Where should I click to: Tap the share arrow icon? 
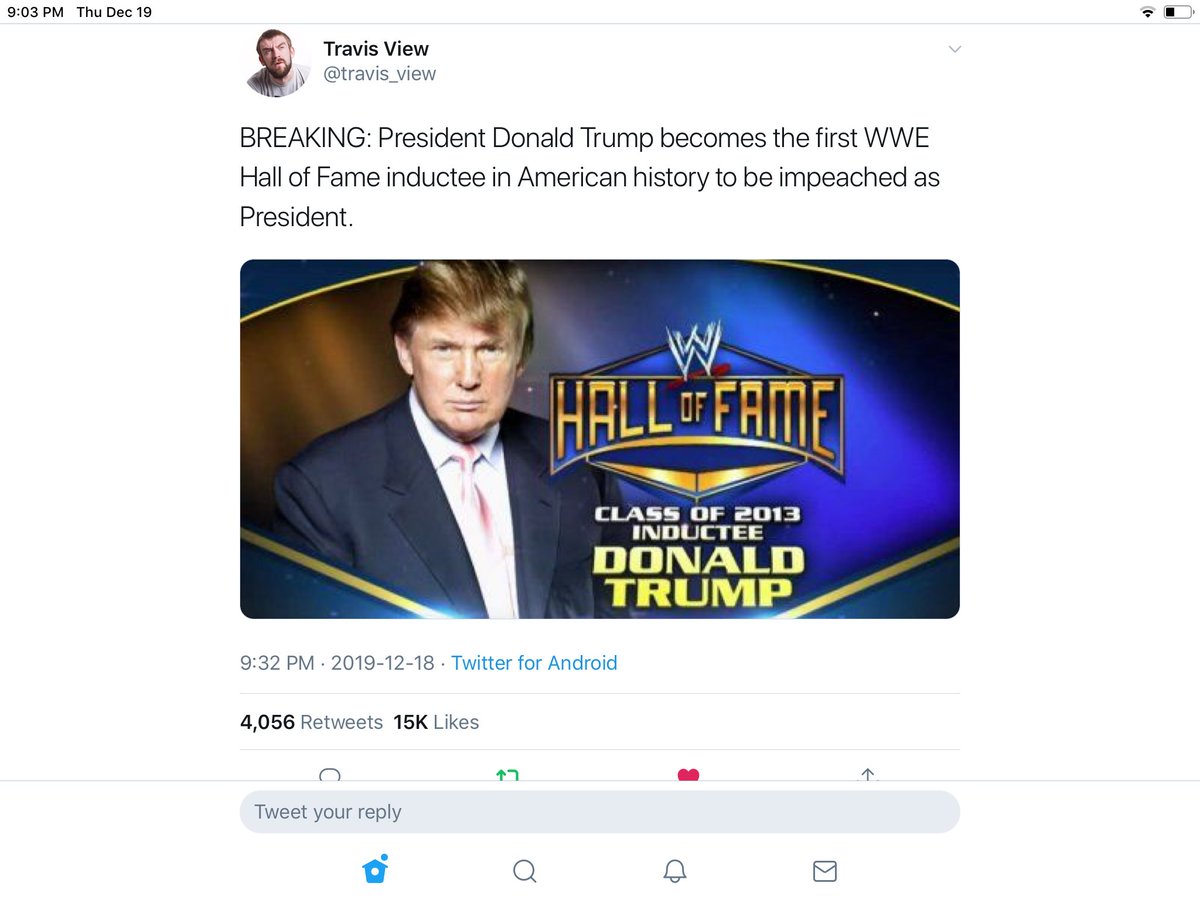click(868, 775)
